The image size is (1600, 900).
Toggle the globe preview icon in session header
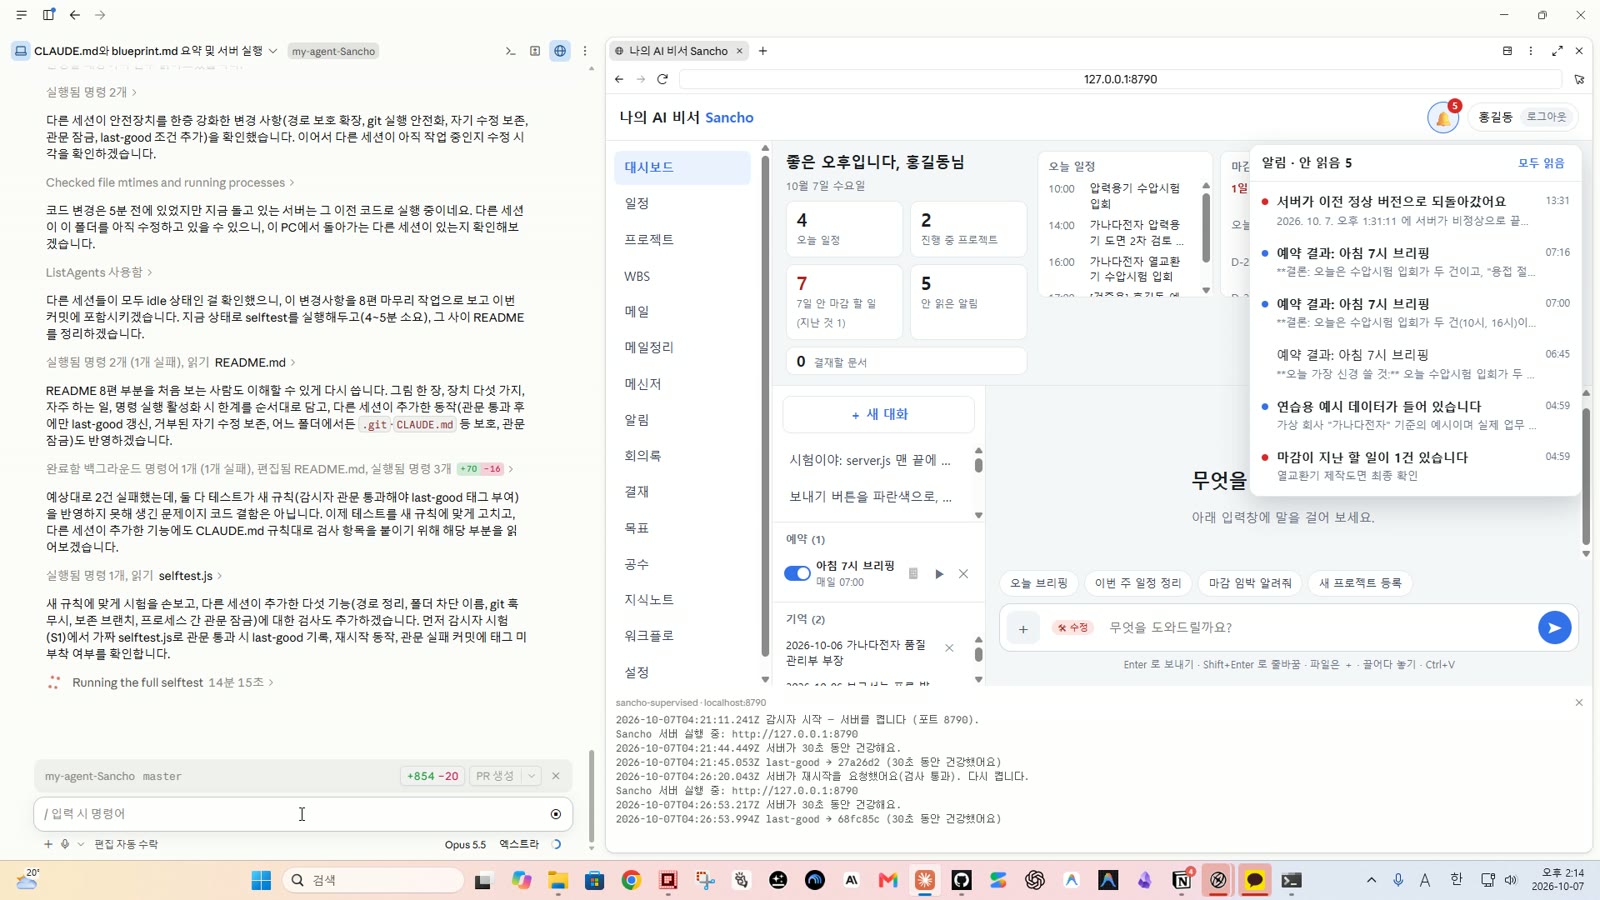coord(560,51)
